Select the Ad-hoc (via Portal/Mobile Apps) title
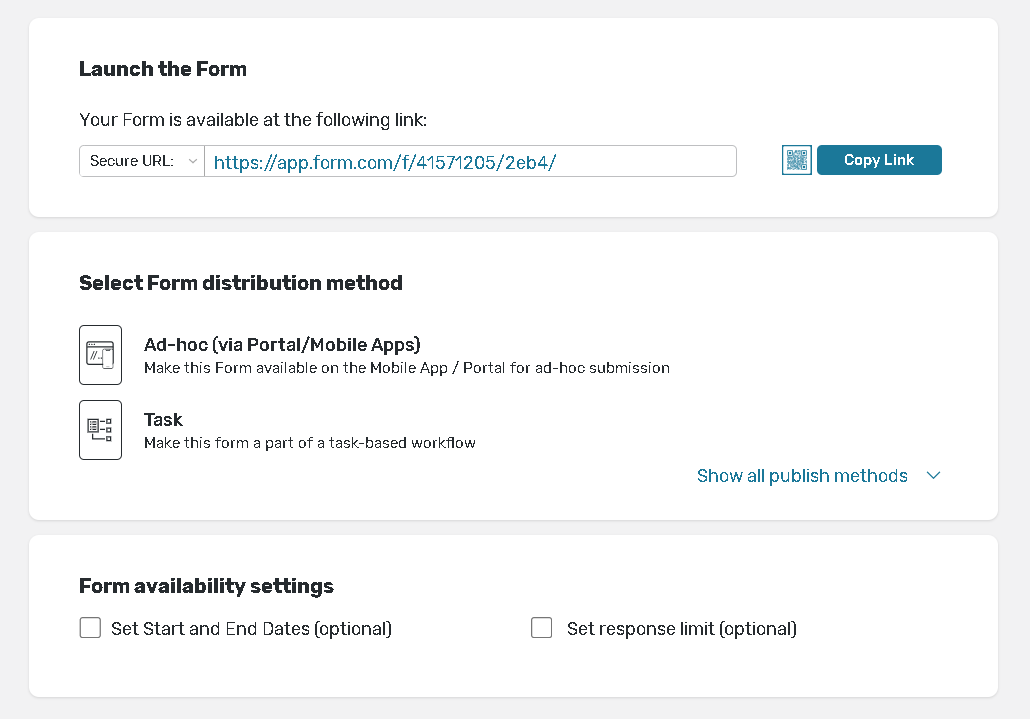 click(x=282, y=345)
